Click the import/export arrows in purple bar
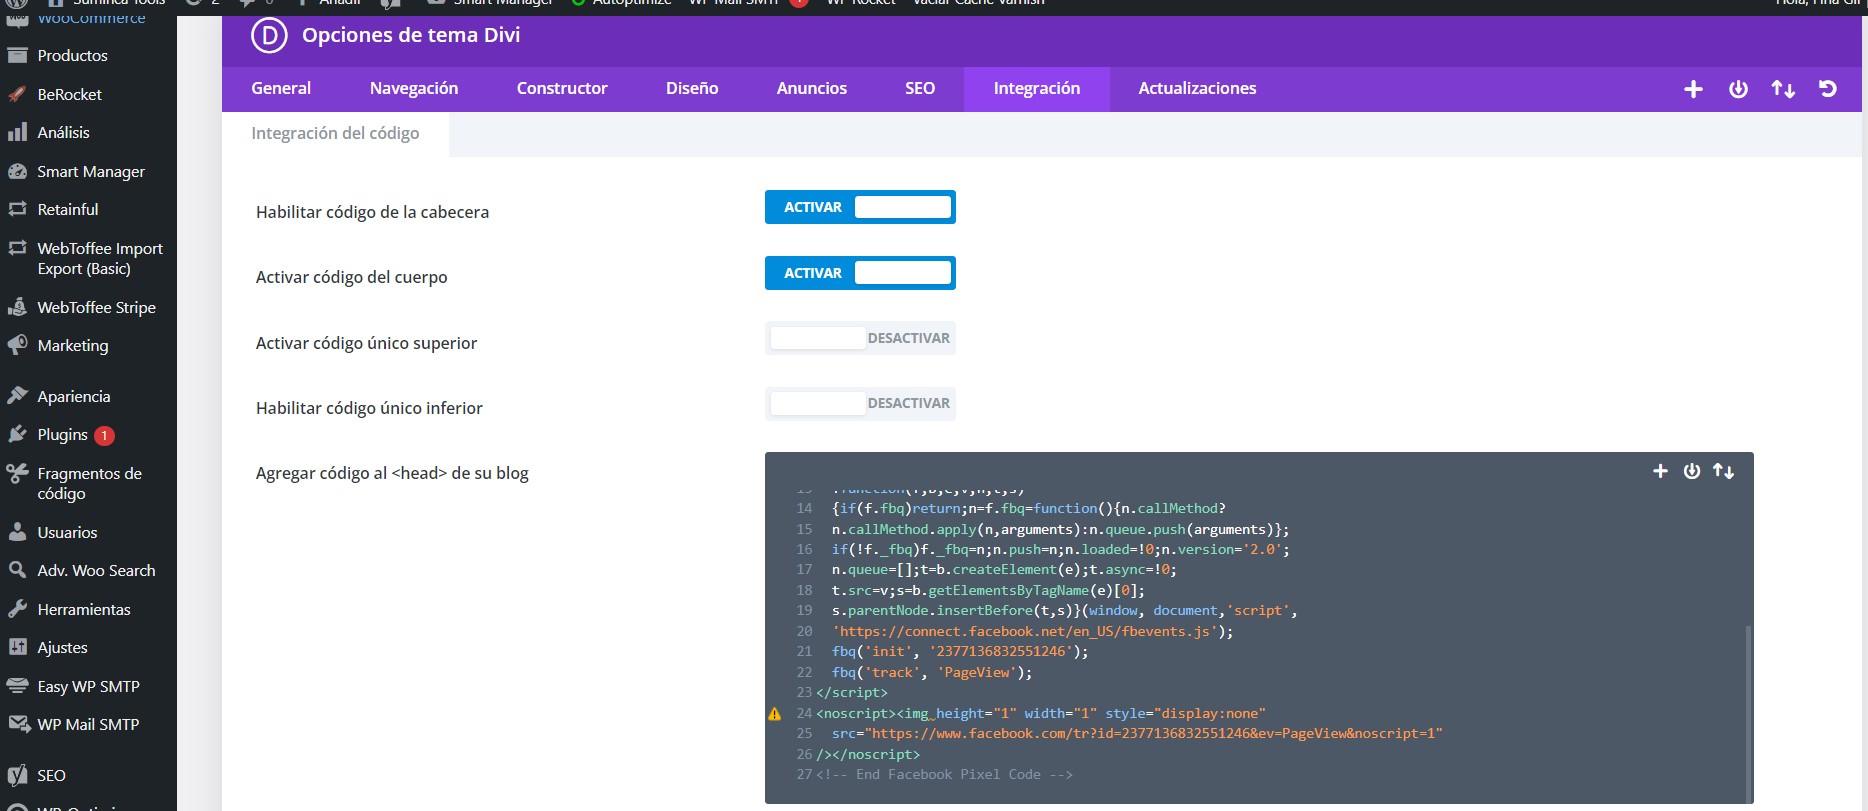This screenshot has height=811, width=1868. coord(1783,89)
